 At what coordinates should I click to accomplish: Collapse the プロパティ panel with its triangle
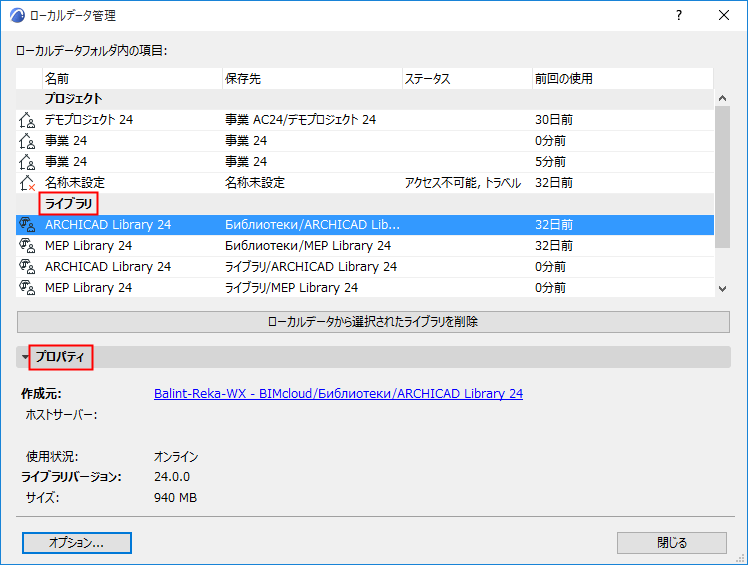point(25,357)
